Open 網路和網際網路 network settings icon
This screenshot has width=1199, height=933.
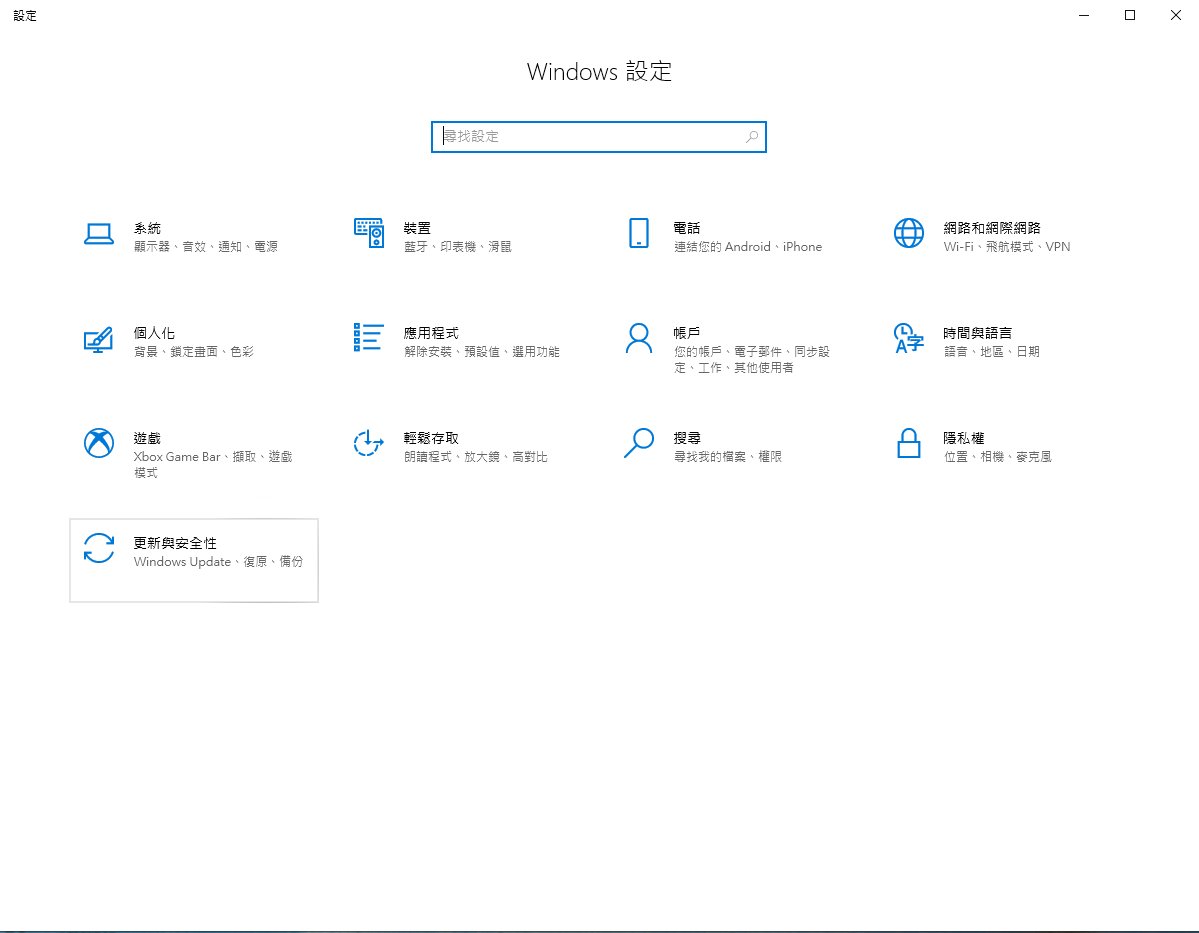tap(908, 232)
